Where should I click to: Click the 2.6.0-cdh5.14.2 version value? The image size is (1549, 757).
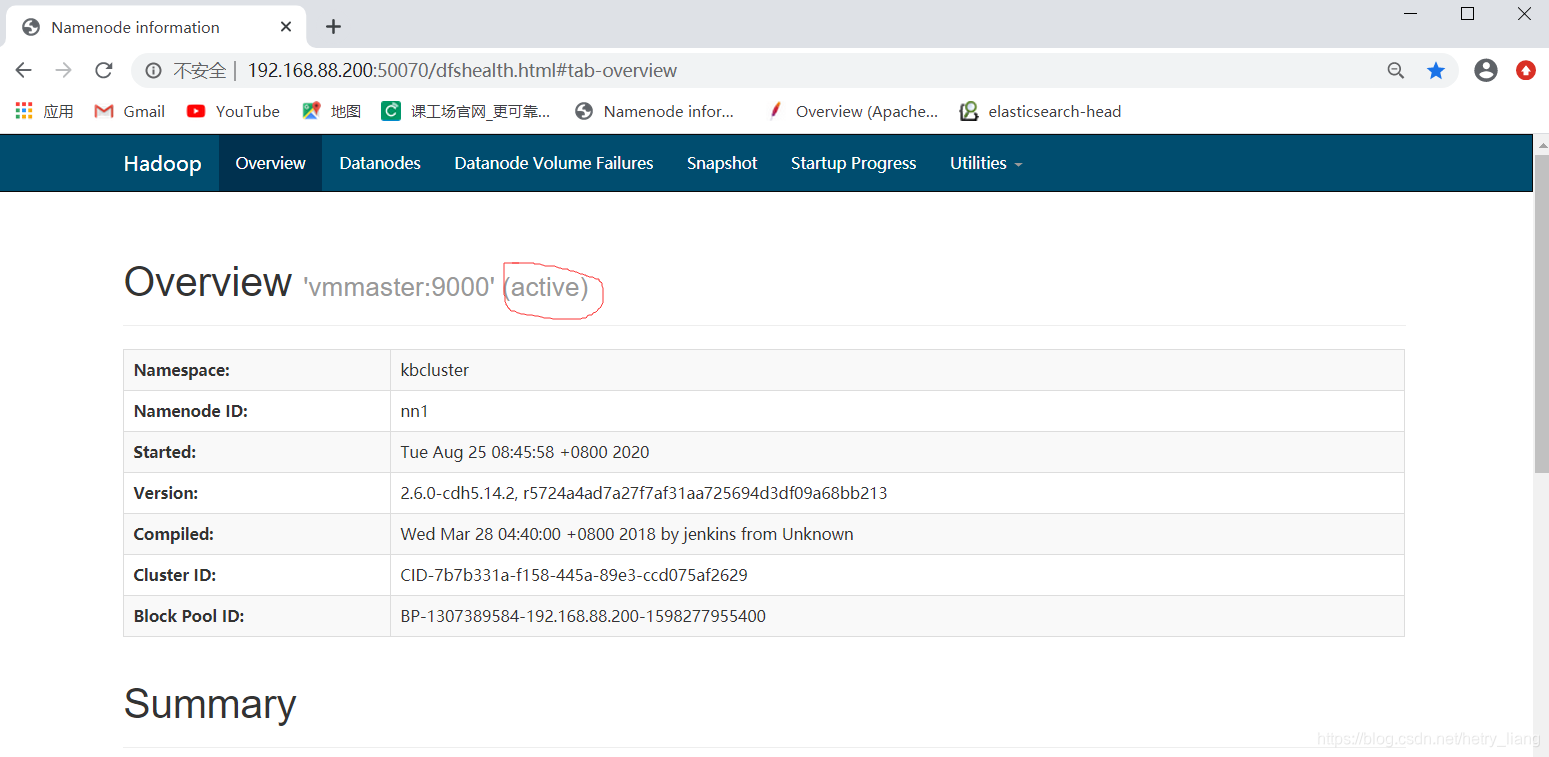tap(644, 493)
